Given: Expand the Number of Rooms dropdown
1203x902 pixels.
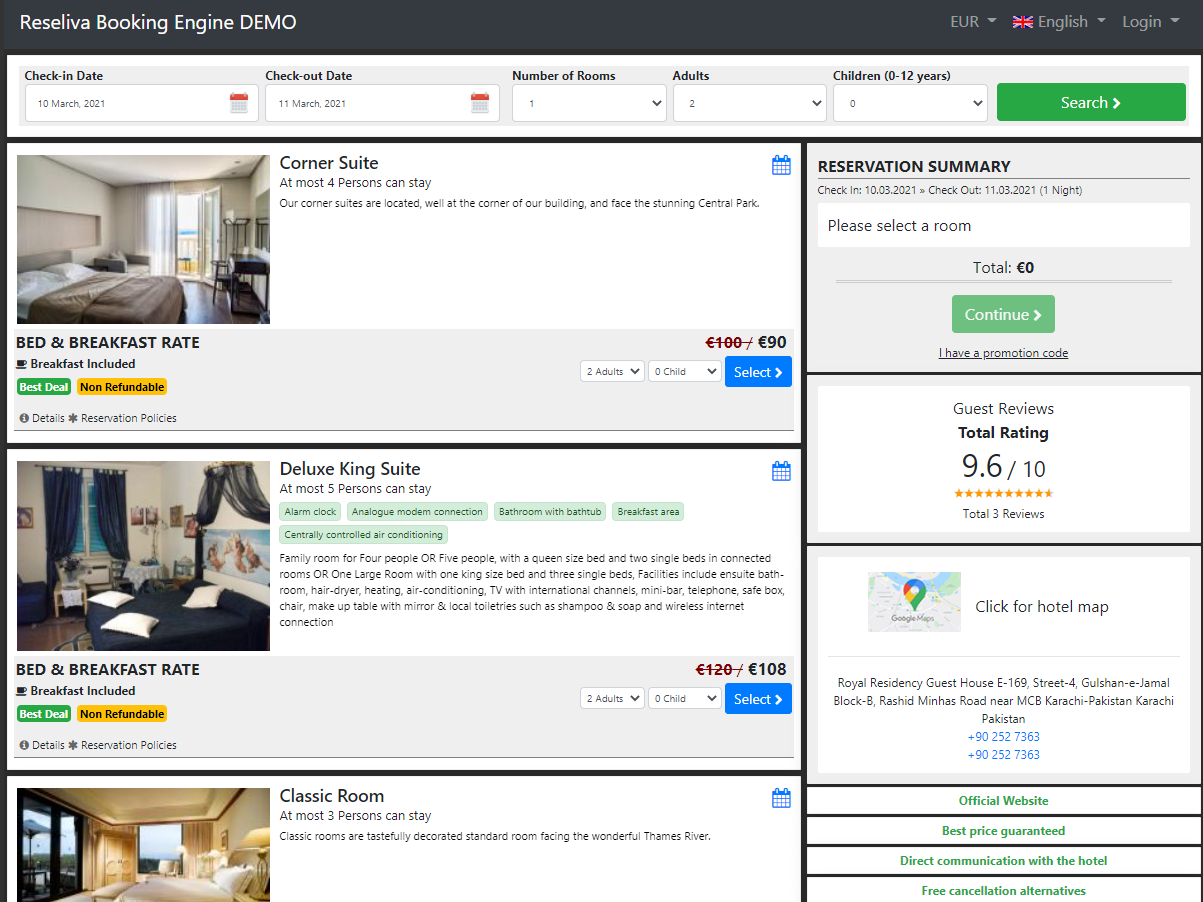Looking at the screenshot, I should pyautogui.click(x=589, y=103).
